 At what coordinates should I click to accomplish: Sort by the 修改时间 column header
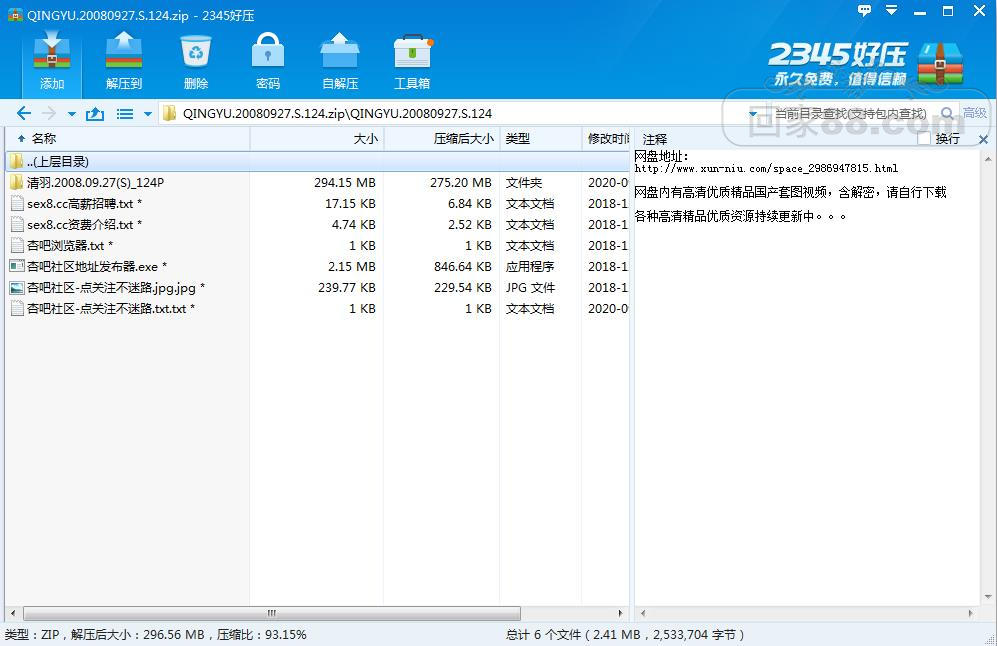point(606,139)
